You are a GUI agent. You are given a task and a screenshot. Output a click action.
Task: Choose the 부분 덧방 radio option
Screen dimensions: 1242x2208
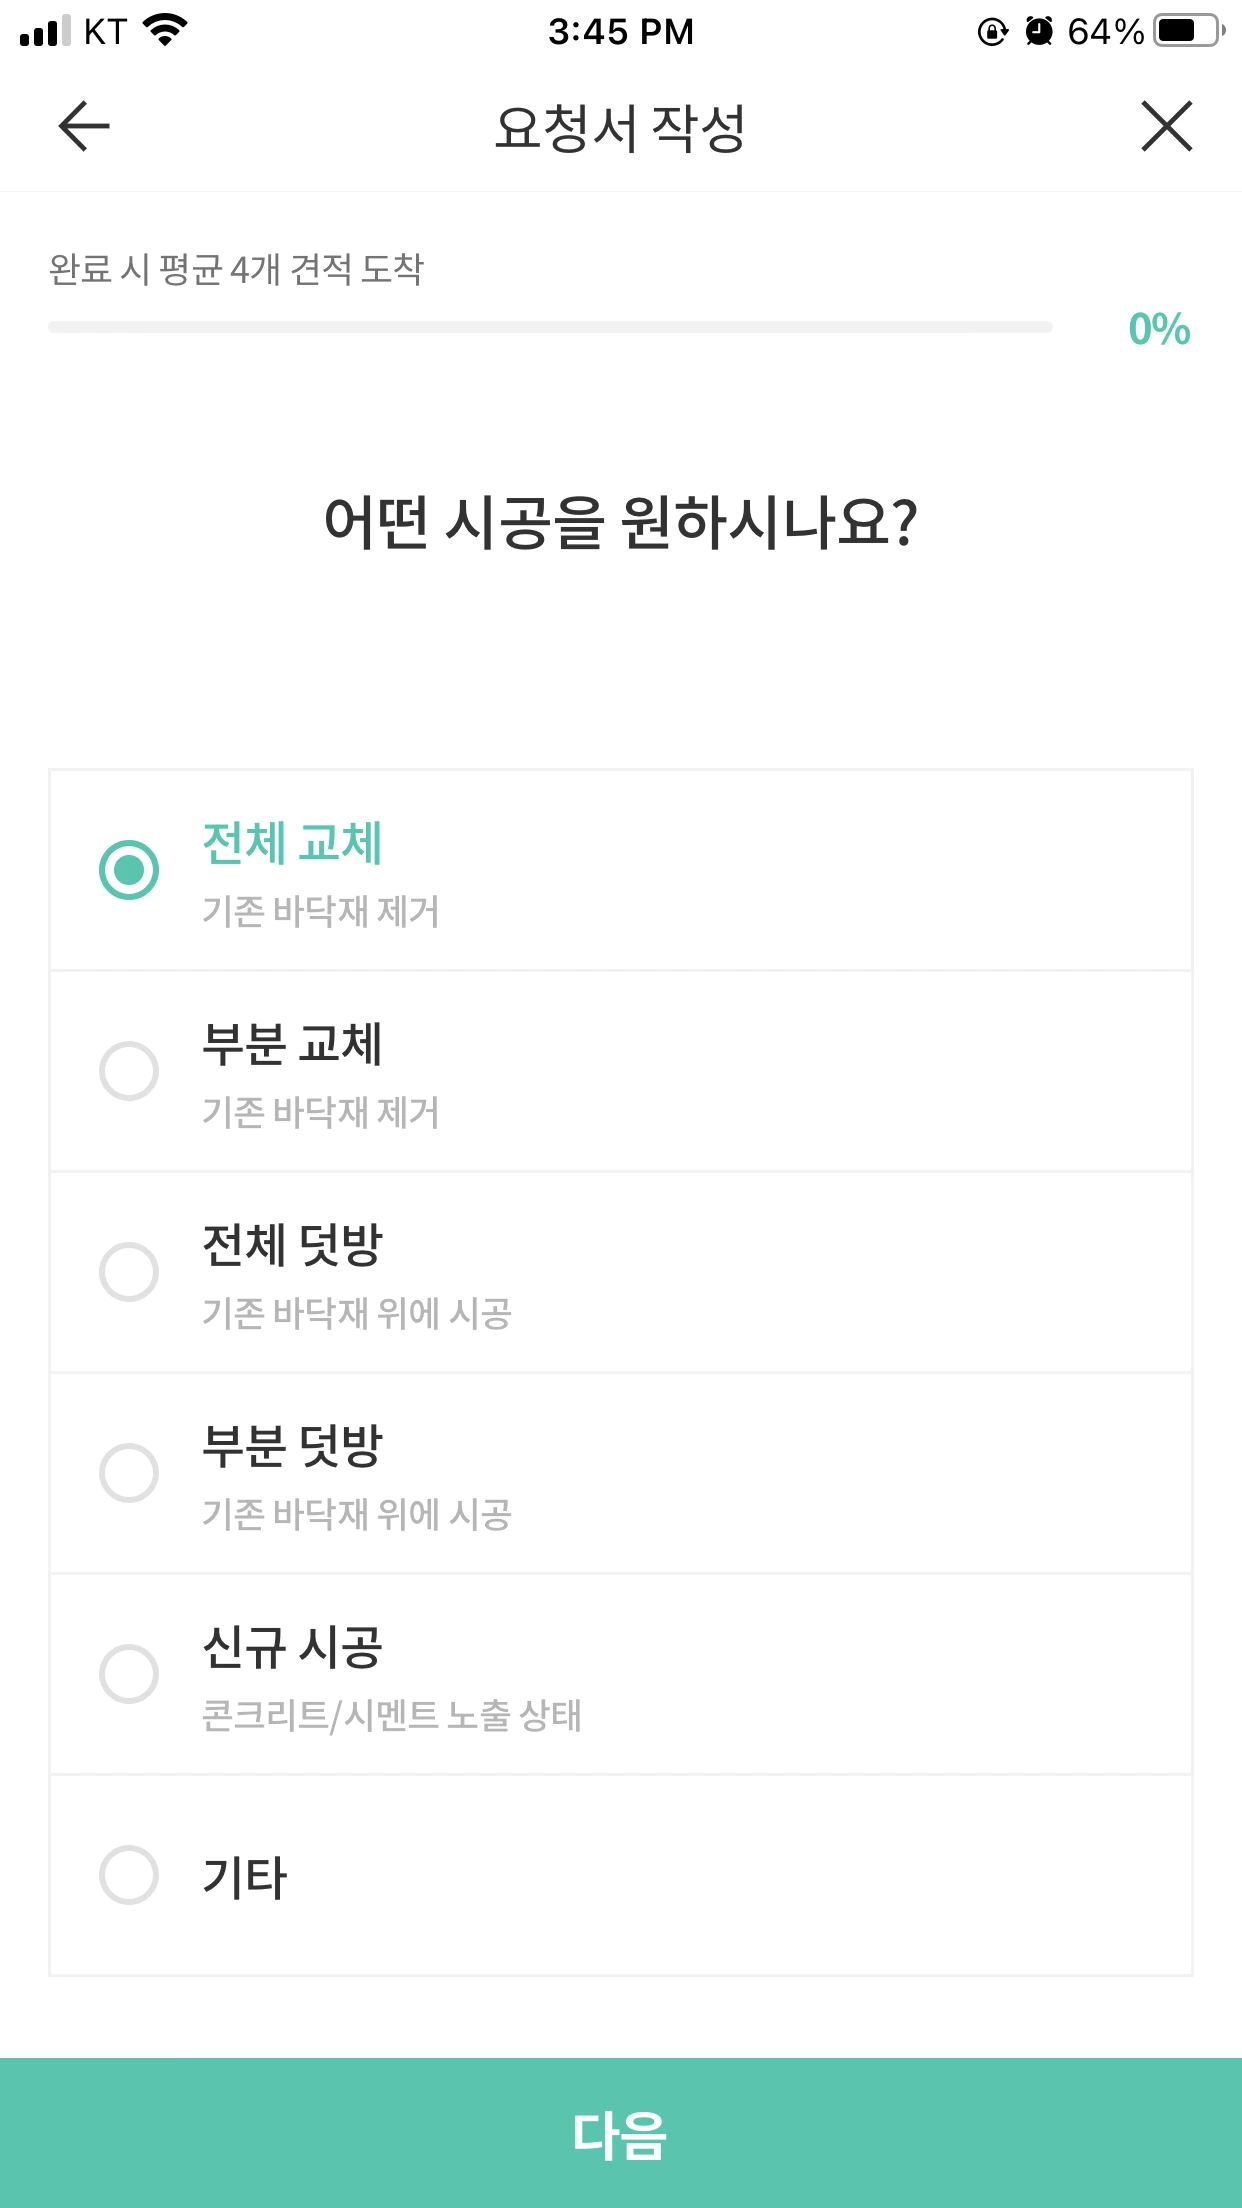point(129,1473)
